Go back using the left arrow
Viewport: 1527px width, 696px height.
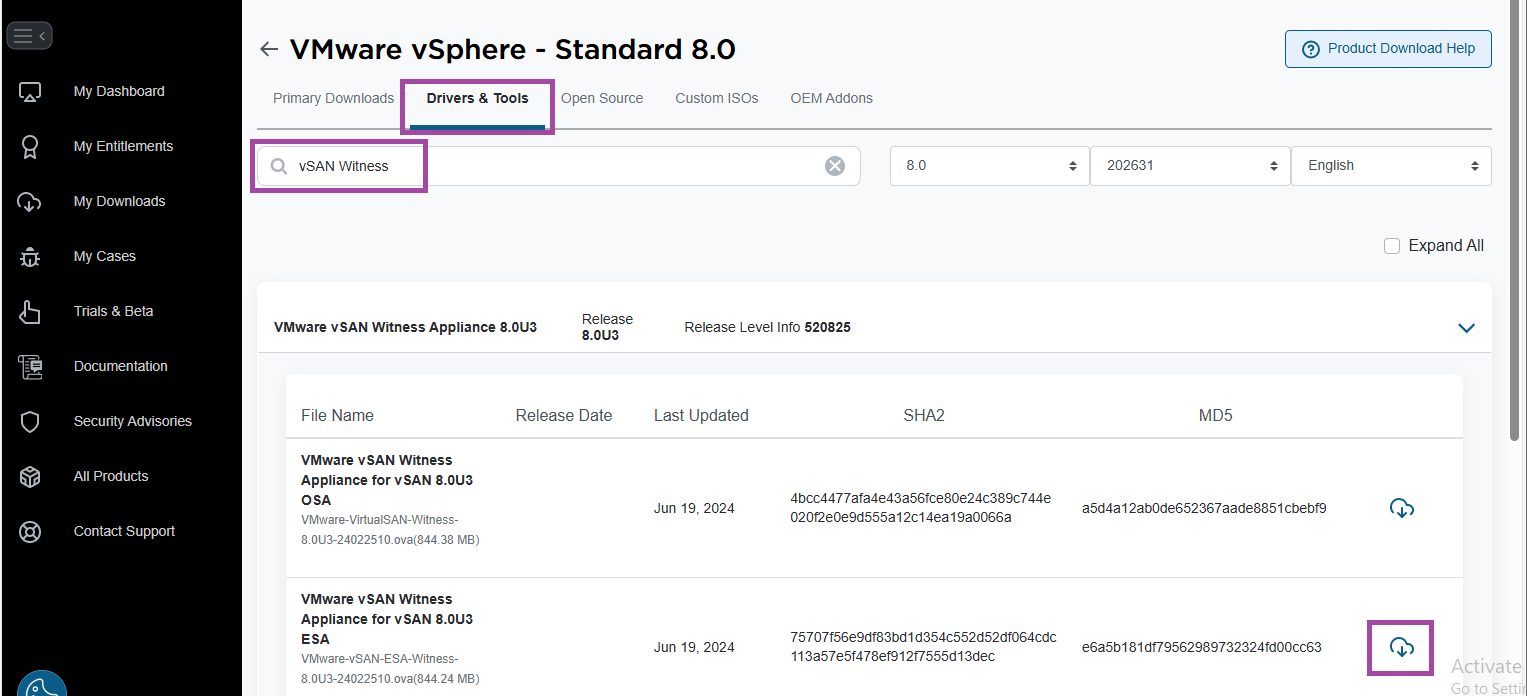tap(268, 49)
